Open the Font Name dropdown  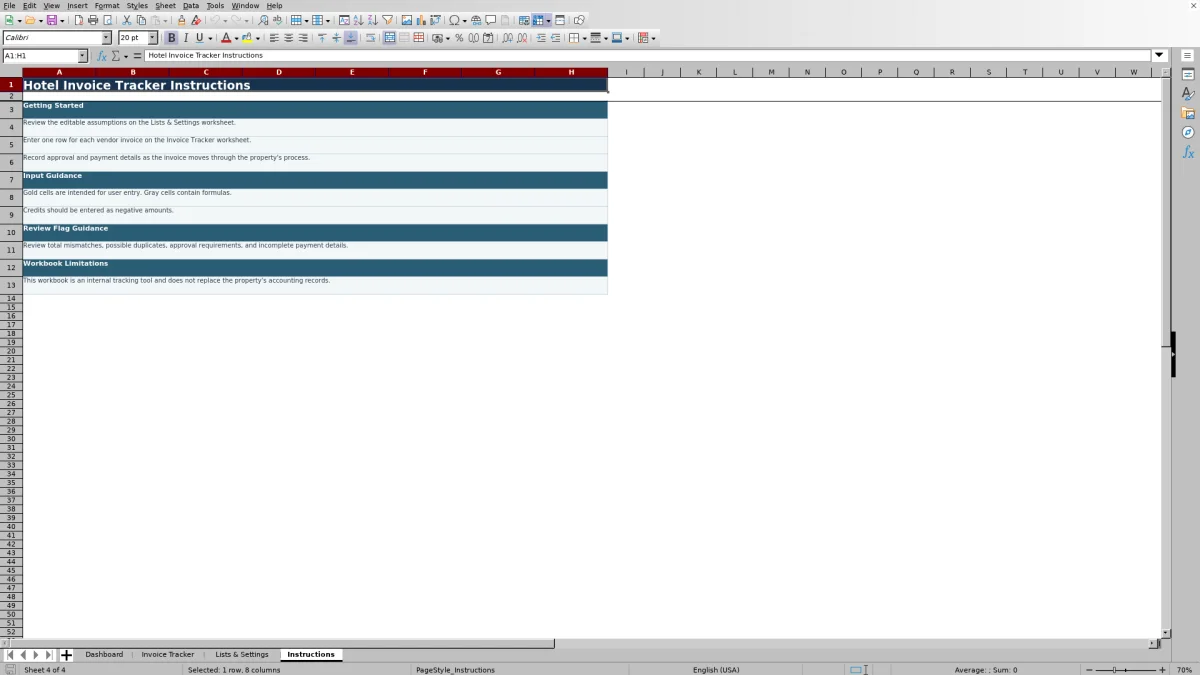pos(106,38)
